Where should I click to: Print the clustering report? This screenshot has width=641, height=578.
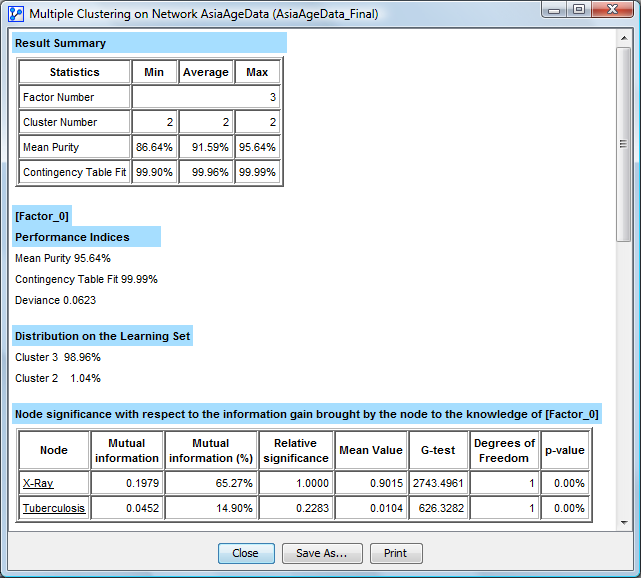click(x=396, y=553)
